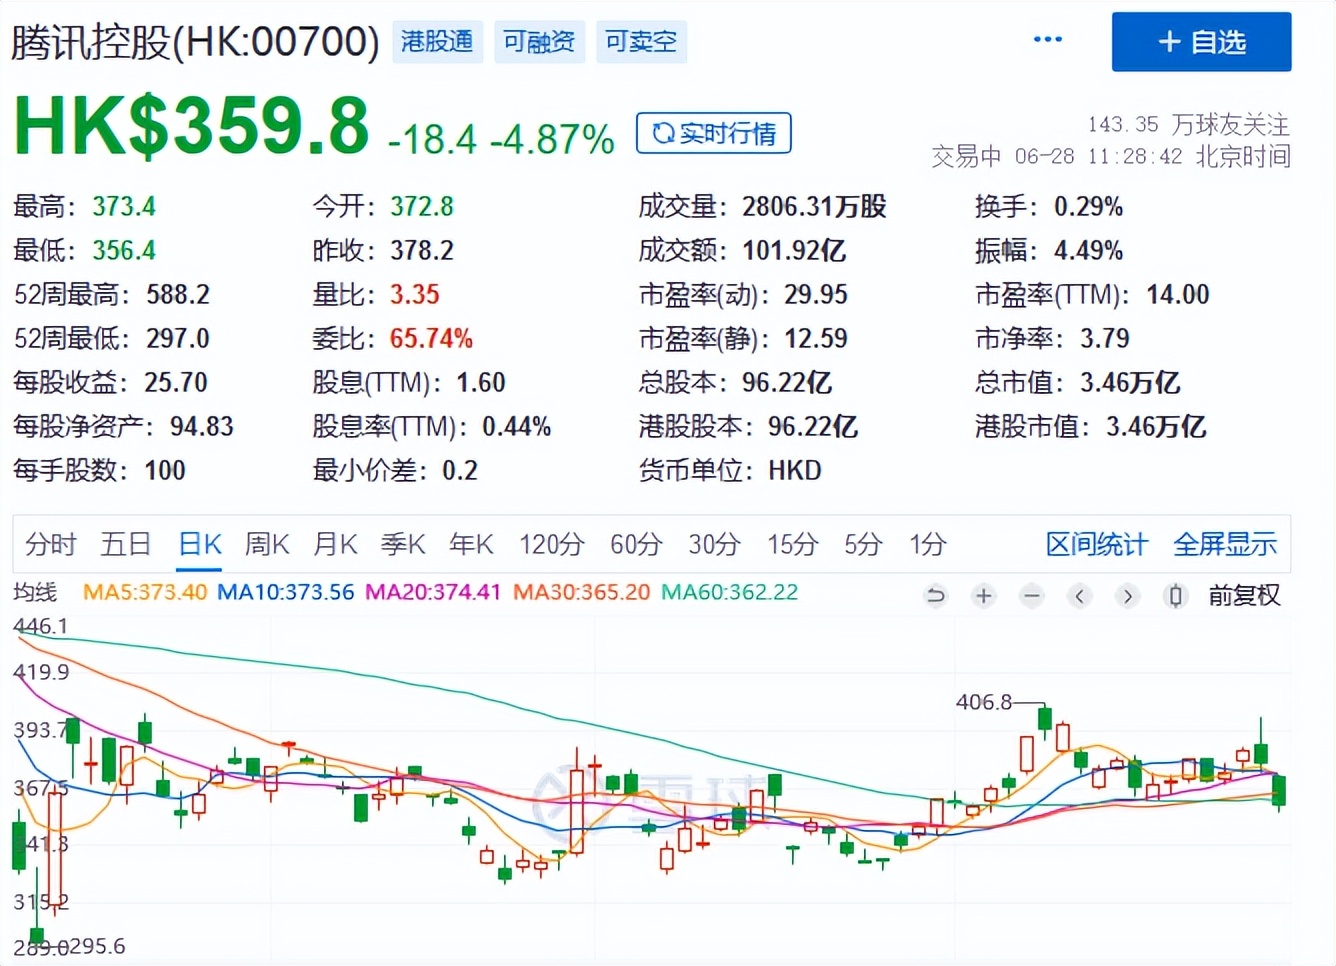Click the 可卖空 tag
This screenshot has height=966, width=1336.
[x=641, y=41]
